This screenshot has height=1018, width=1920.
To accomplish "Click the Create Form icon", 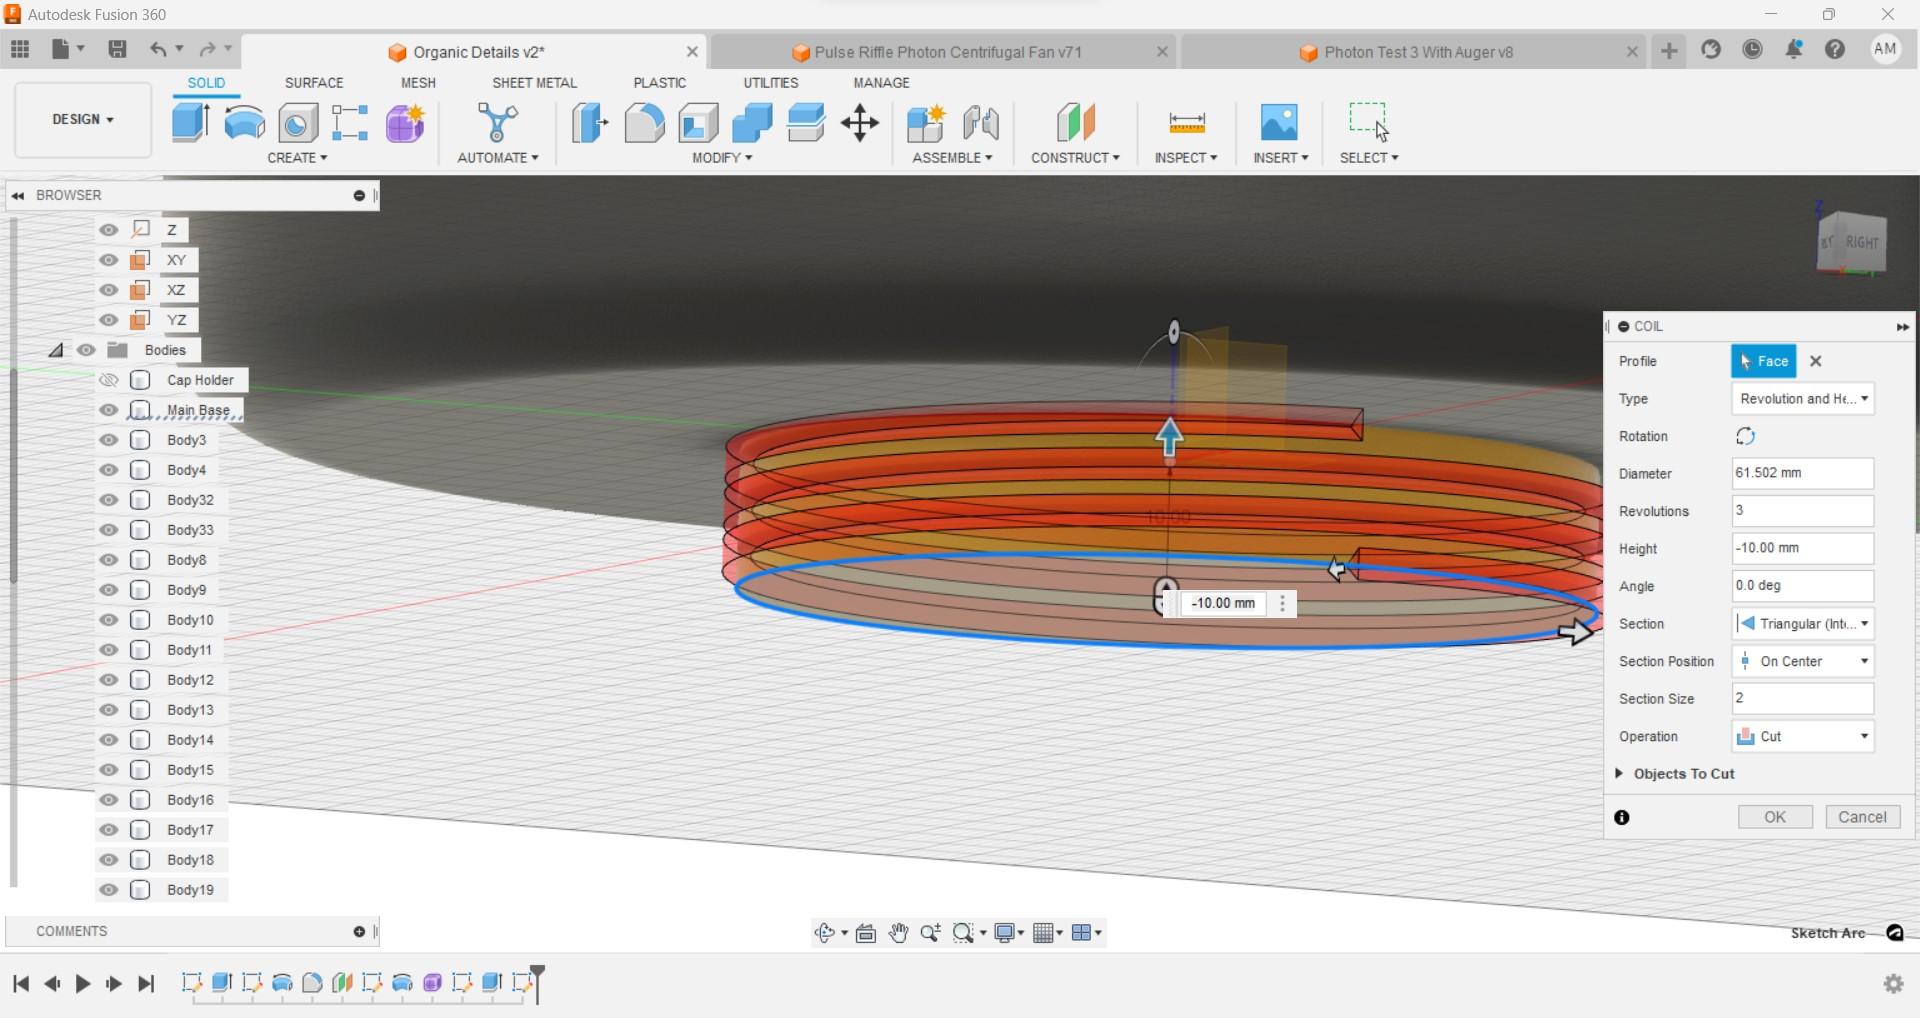I will (405, 123).
